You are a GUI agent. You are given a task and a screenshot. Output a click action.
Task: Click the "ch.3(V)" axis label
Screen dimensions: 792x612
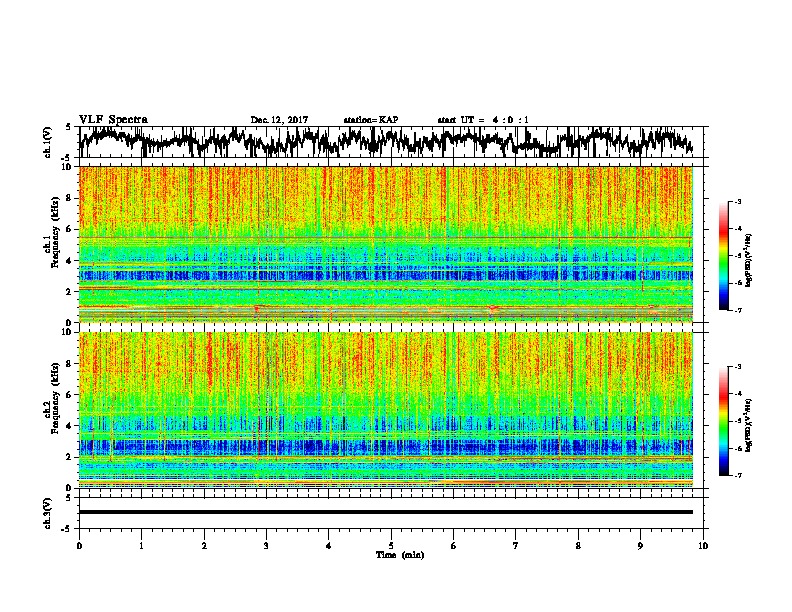(x=48, y=513)
